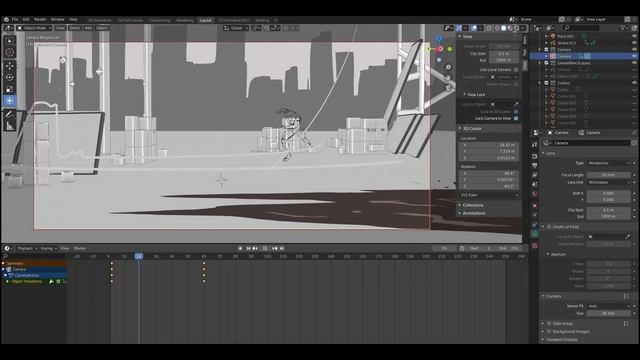Open the Tool properties tab icon

click(x=535, y=144)
